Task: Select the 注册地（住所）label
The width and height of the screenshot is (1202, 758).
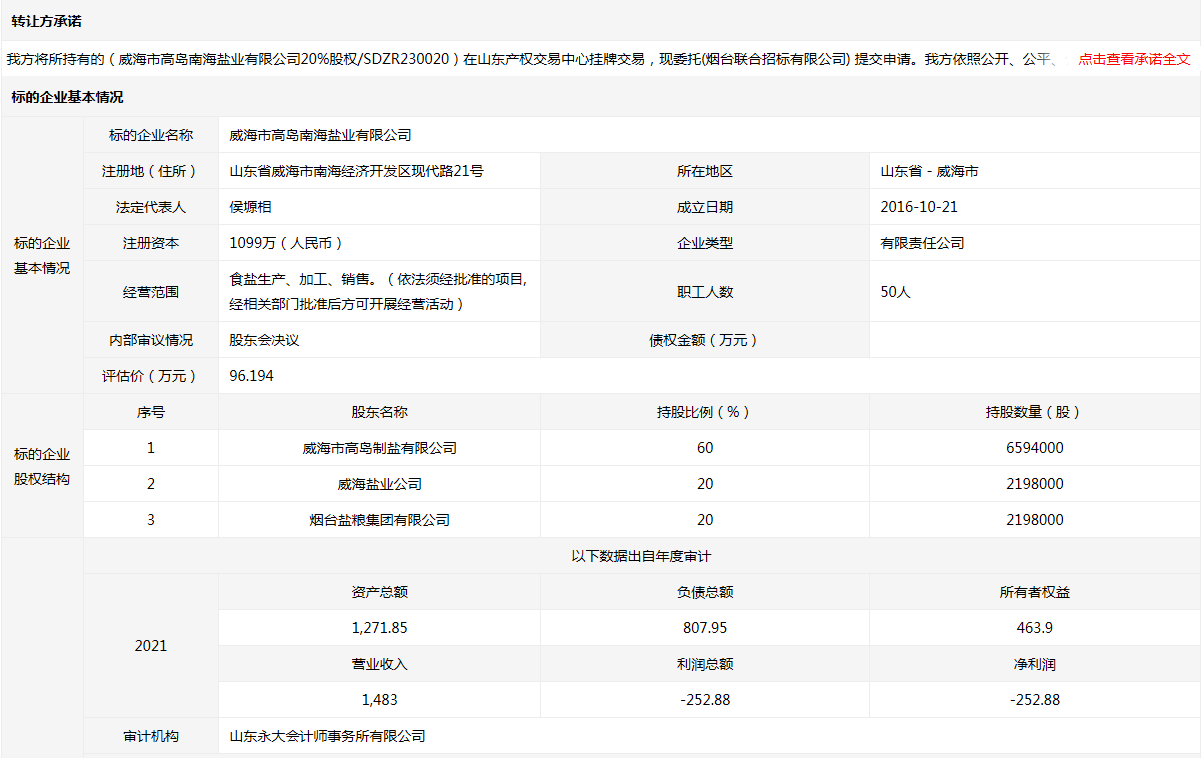Action: [151, 171]
